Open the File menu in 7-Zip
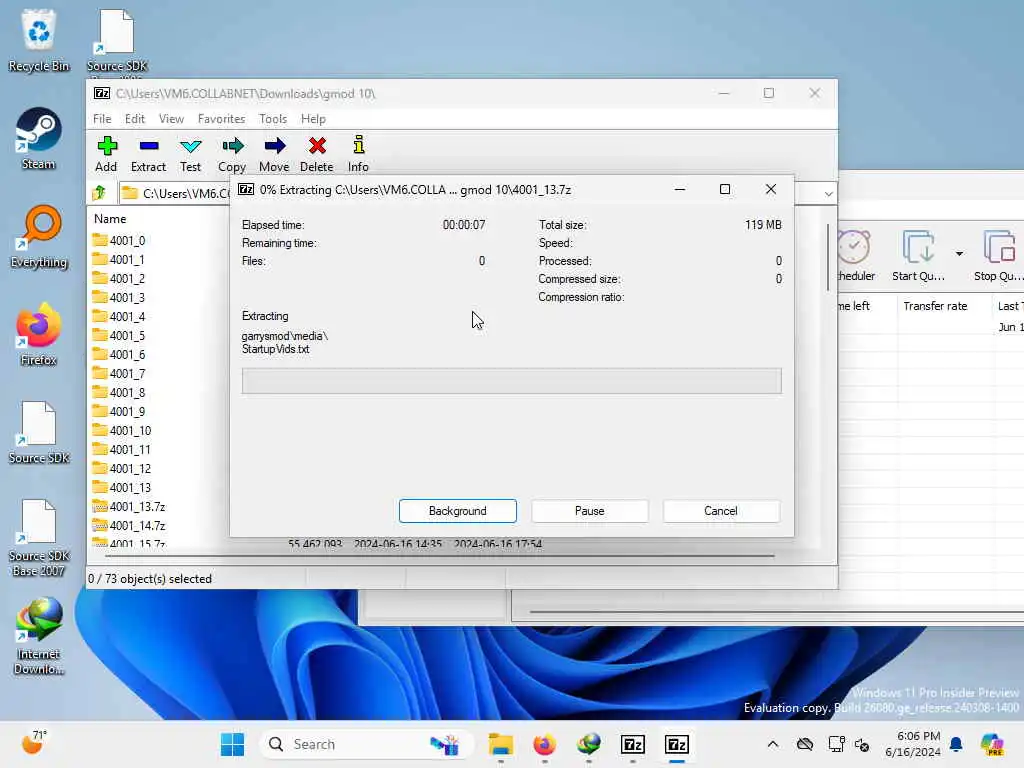Viewport: 1024px width, 768px height. coord(102,119)
